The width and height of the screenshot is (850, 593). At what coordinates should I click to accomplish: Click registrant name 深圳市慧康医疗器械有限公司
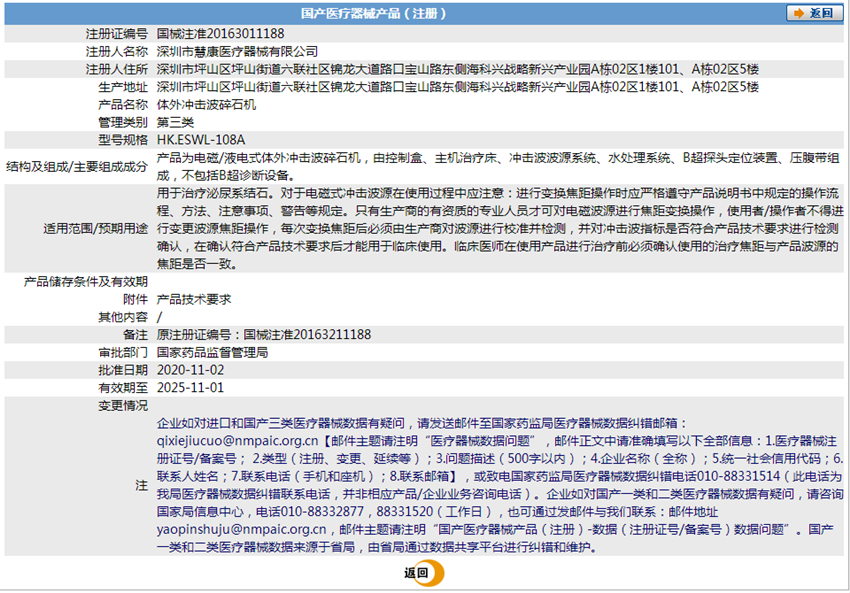(237, 51)
